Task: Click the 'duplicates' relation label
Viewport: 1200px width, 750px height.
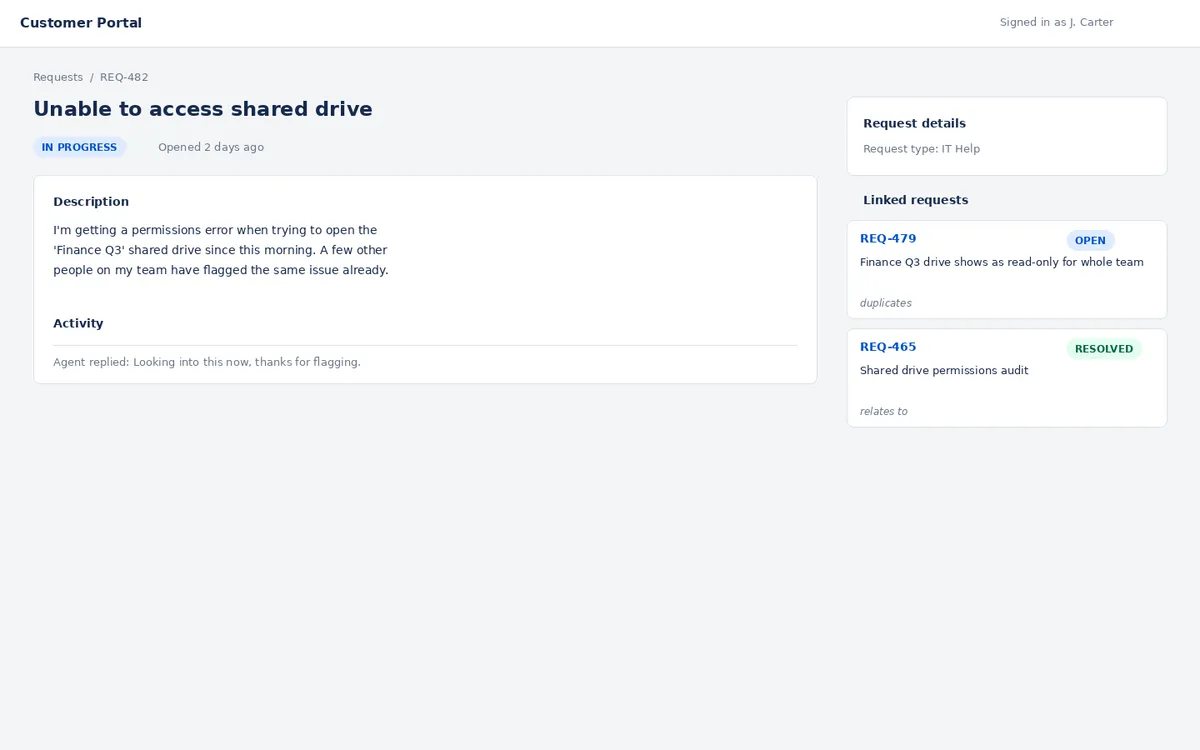Action: point(886,303)
